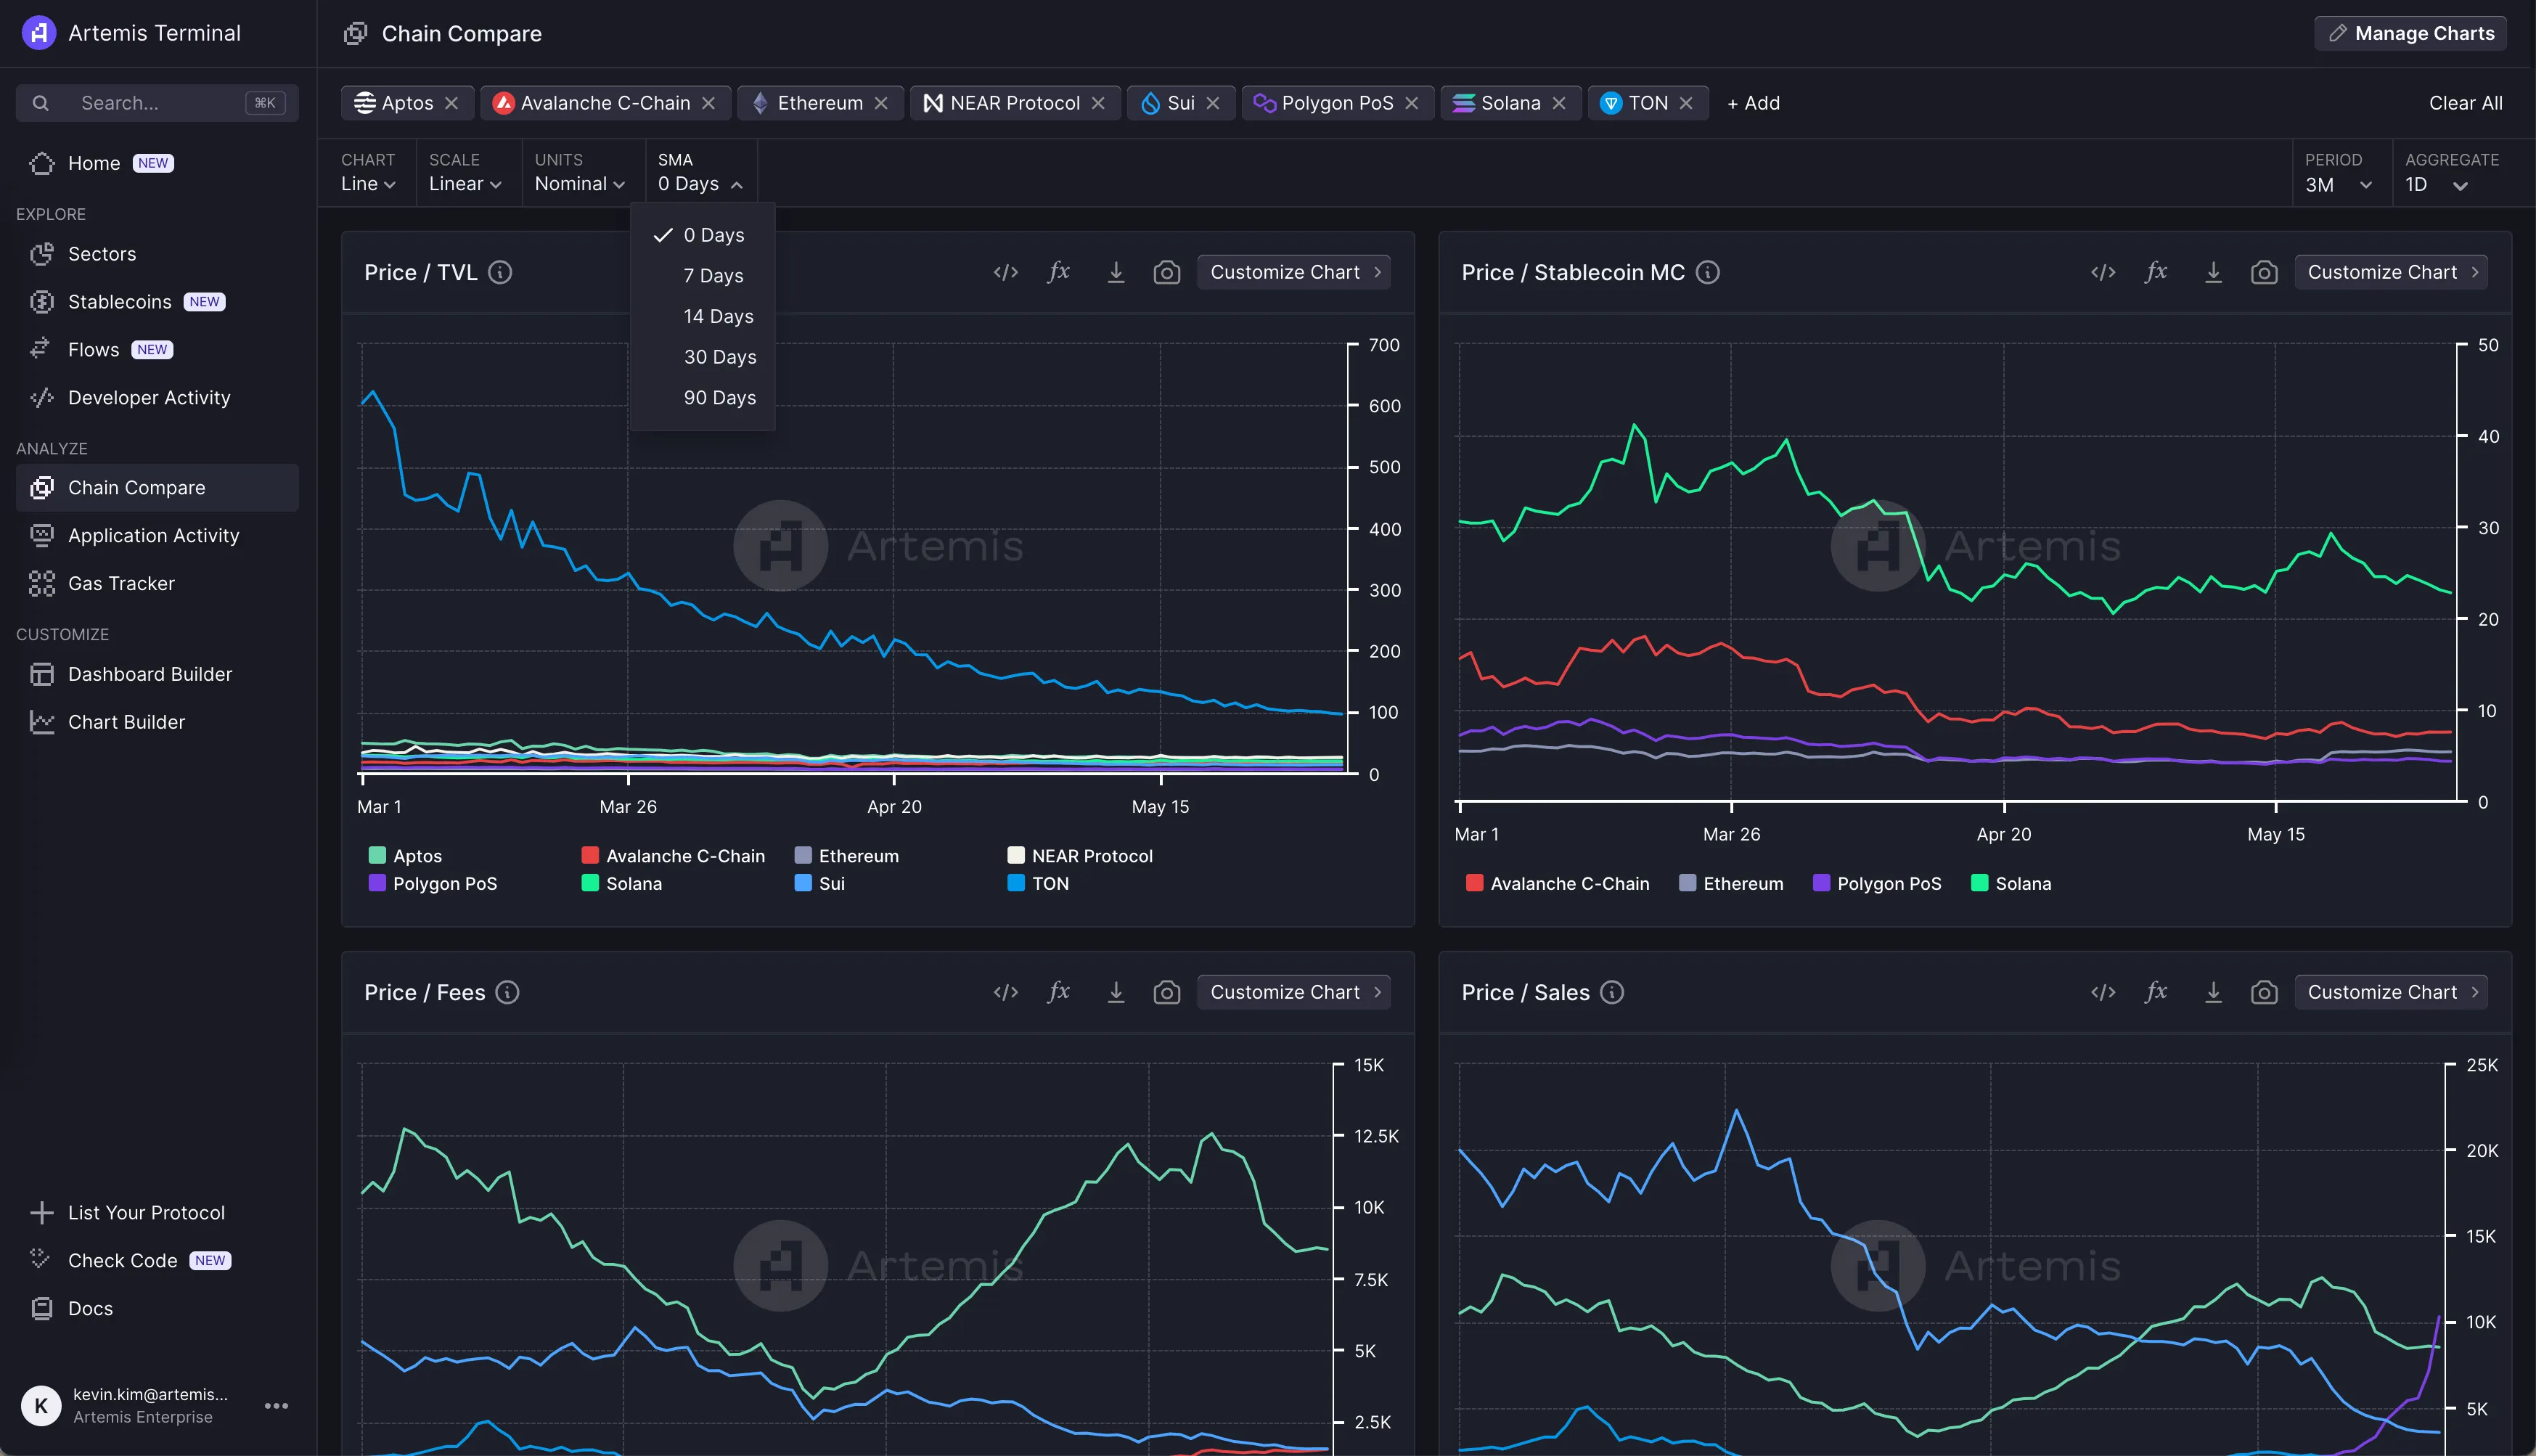Click the info icon next to Price / TVL
This screenshot has height=1456, width=2536.
tap(500, 272)
